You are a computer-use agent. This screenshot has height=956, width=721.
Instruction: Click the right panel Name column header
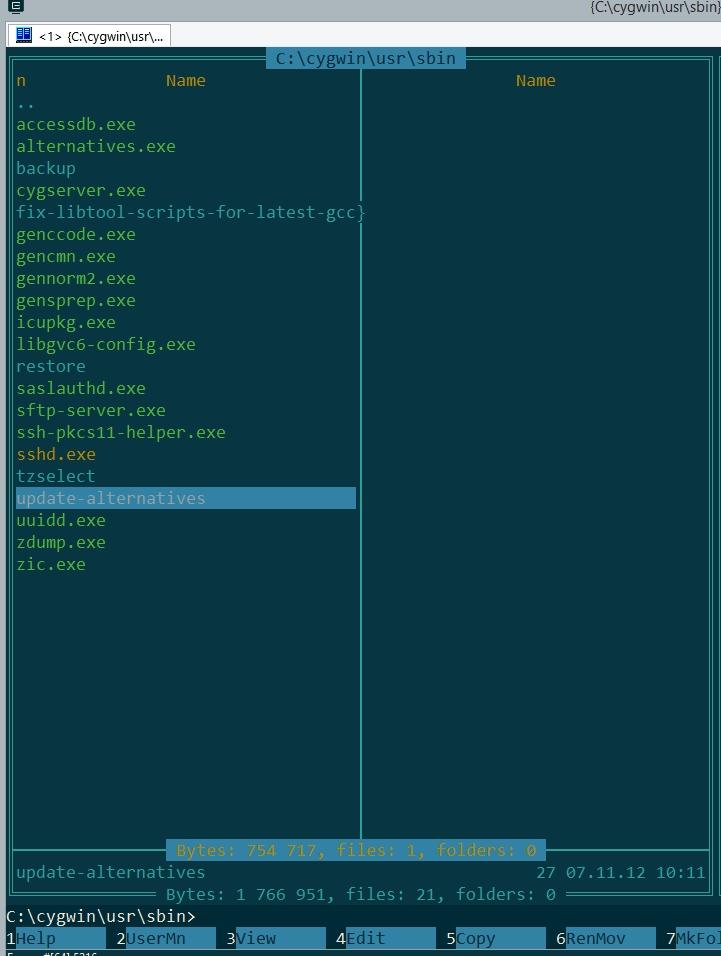coord(535,80)
